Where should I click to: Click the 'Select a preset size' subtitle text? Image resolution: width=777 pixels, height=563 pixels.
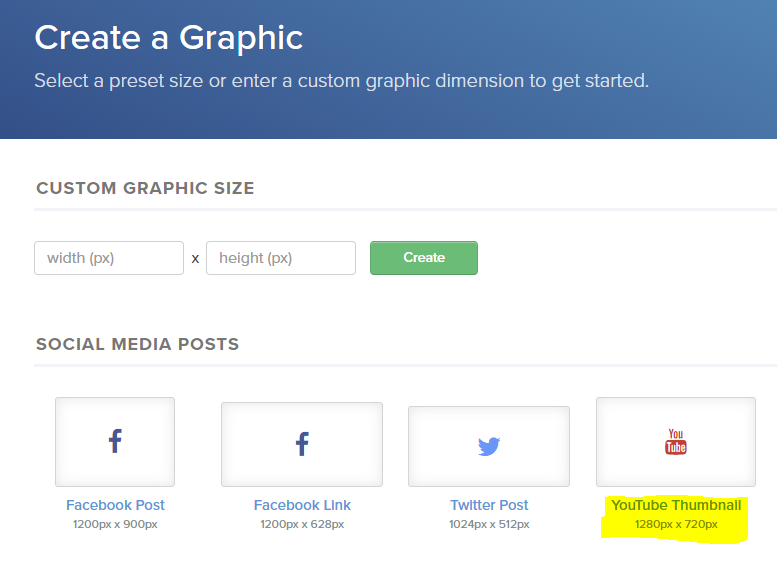tap(341, 81)
